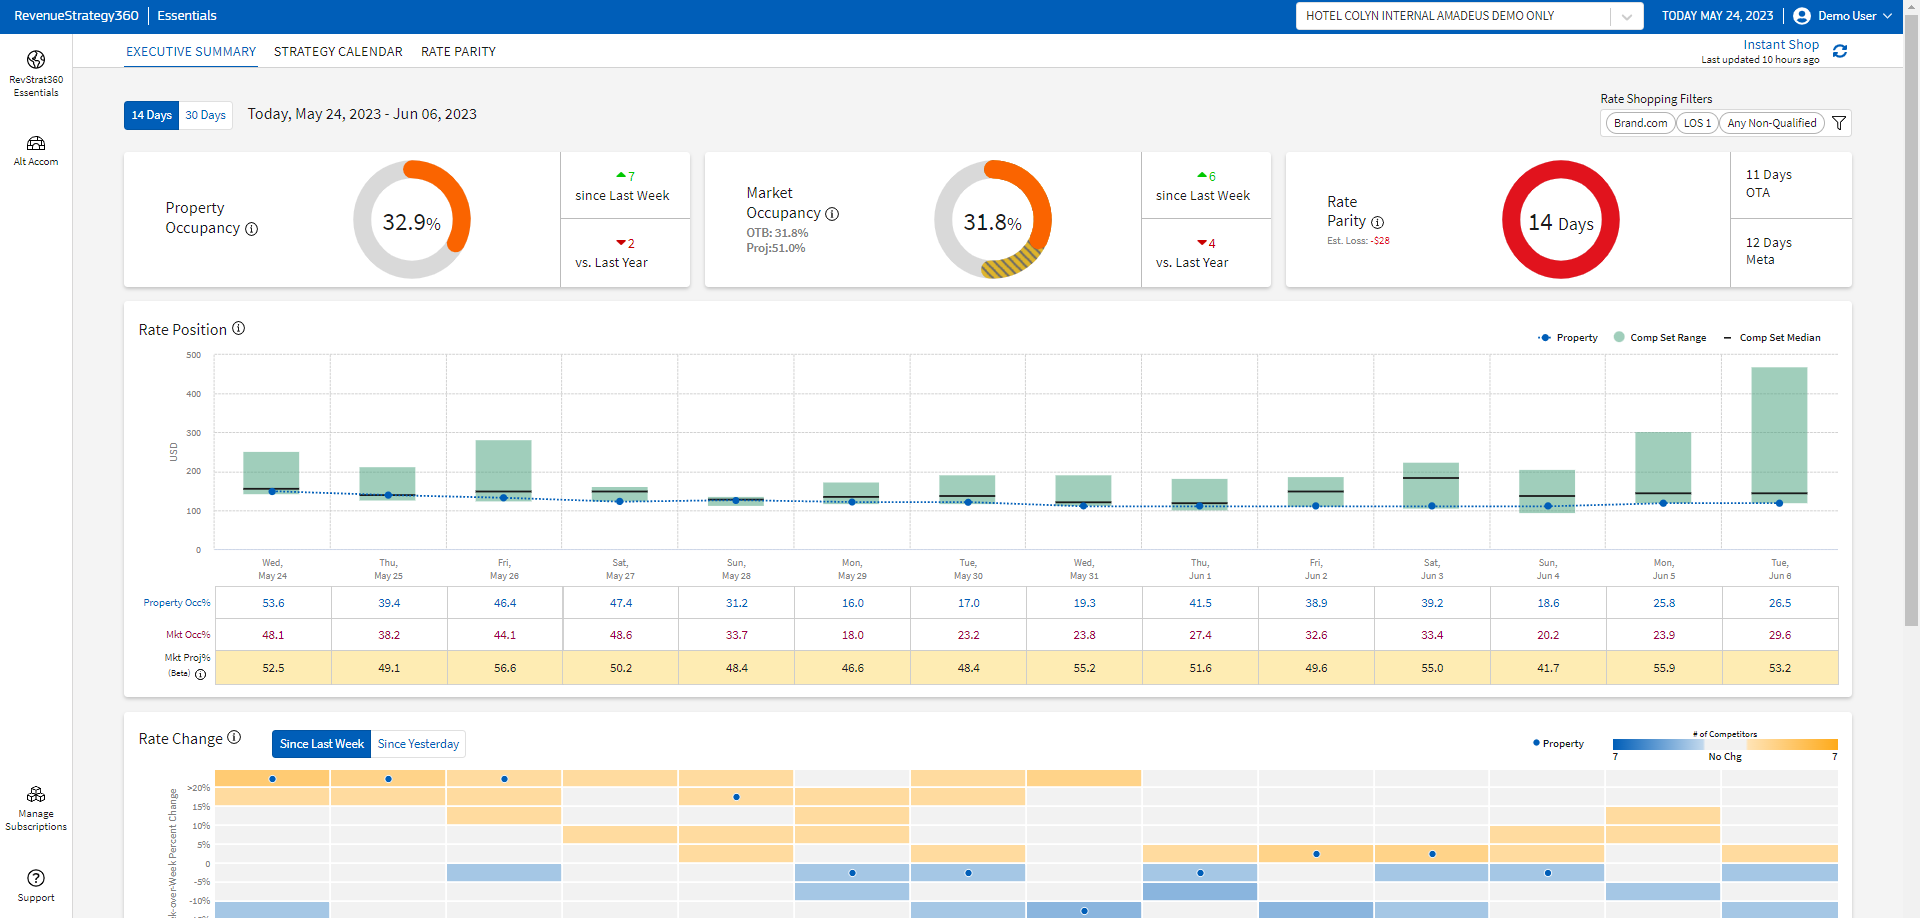Click info icon beside Property Occupancy
This screenshot has height=918, width=1920.
pos(252,229)
